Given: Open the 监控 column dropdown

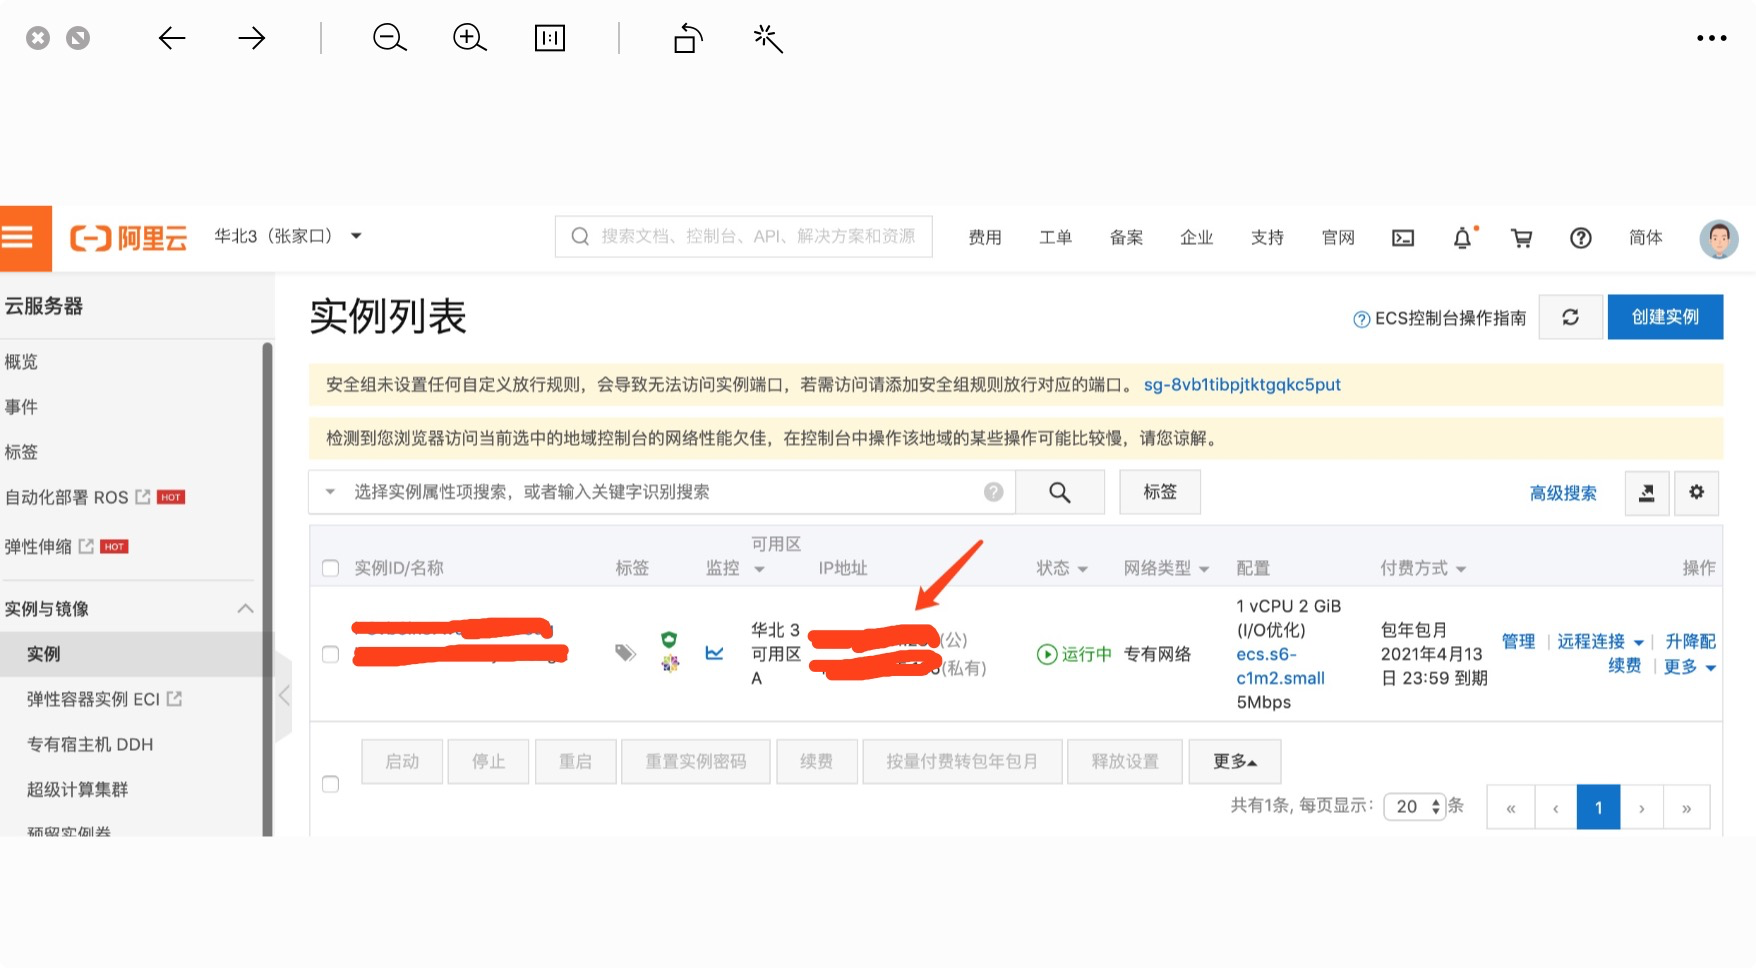Looking at the screenshot, I should 760,569.
